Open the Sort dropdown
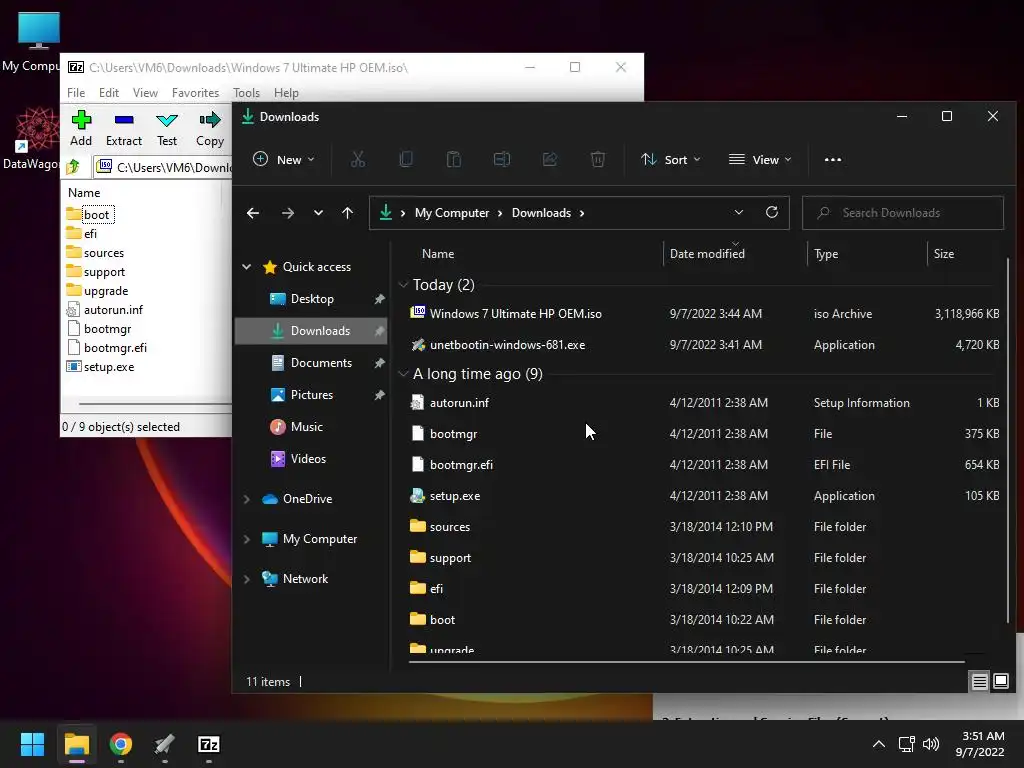This screenshot has height=768, width=1024. [x=671, y=159]
